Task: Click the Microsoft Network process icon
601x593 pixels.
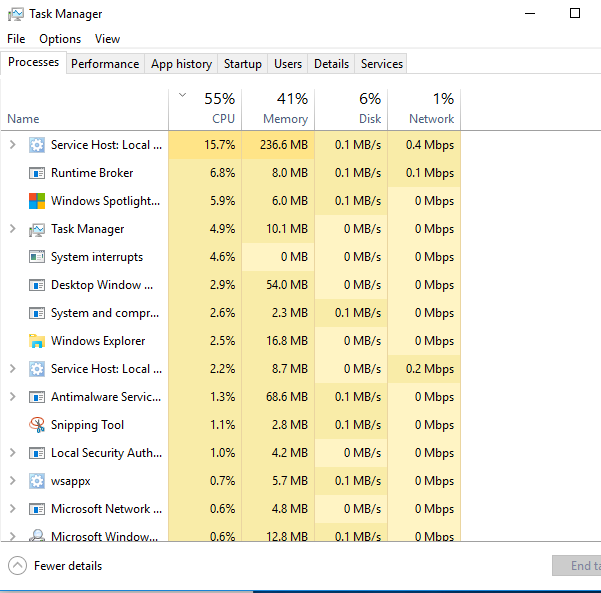Action: (x=37, y=509)
